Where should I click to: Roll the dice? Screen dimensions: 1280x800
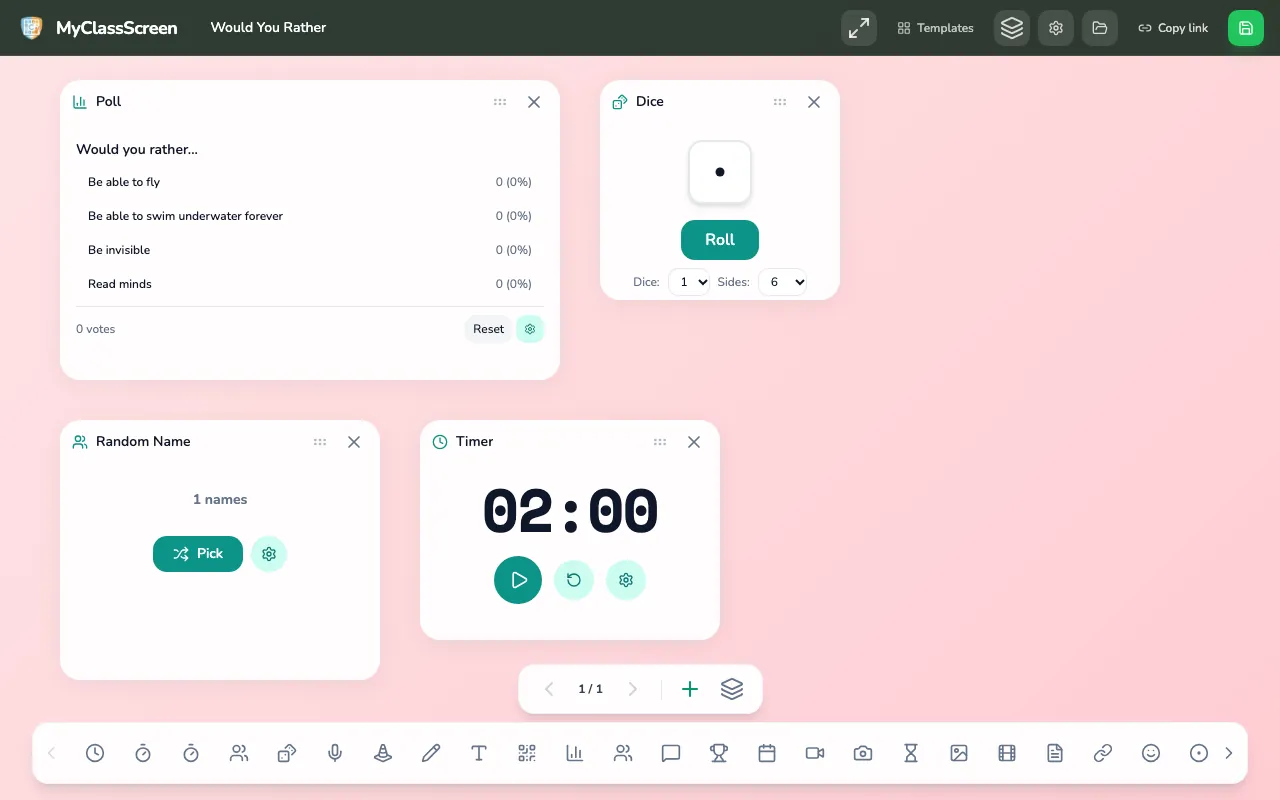tap(720, 240)
